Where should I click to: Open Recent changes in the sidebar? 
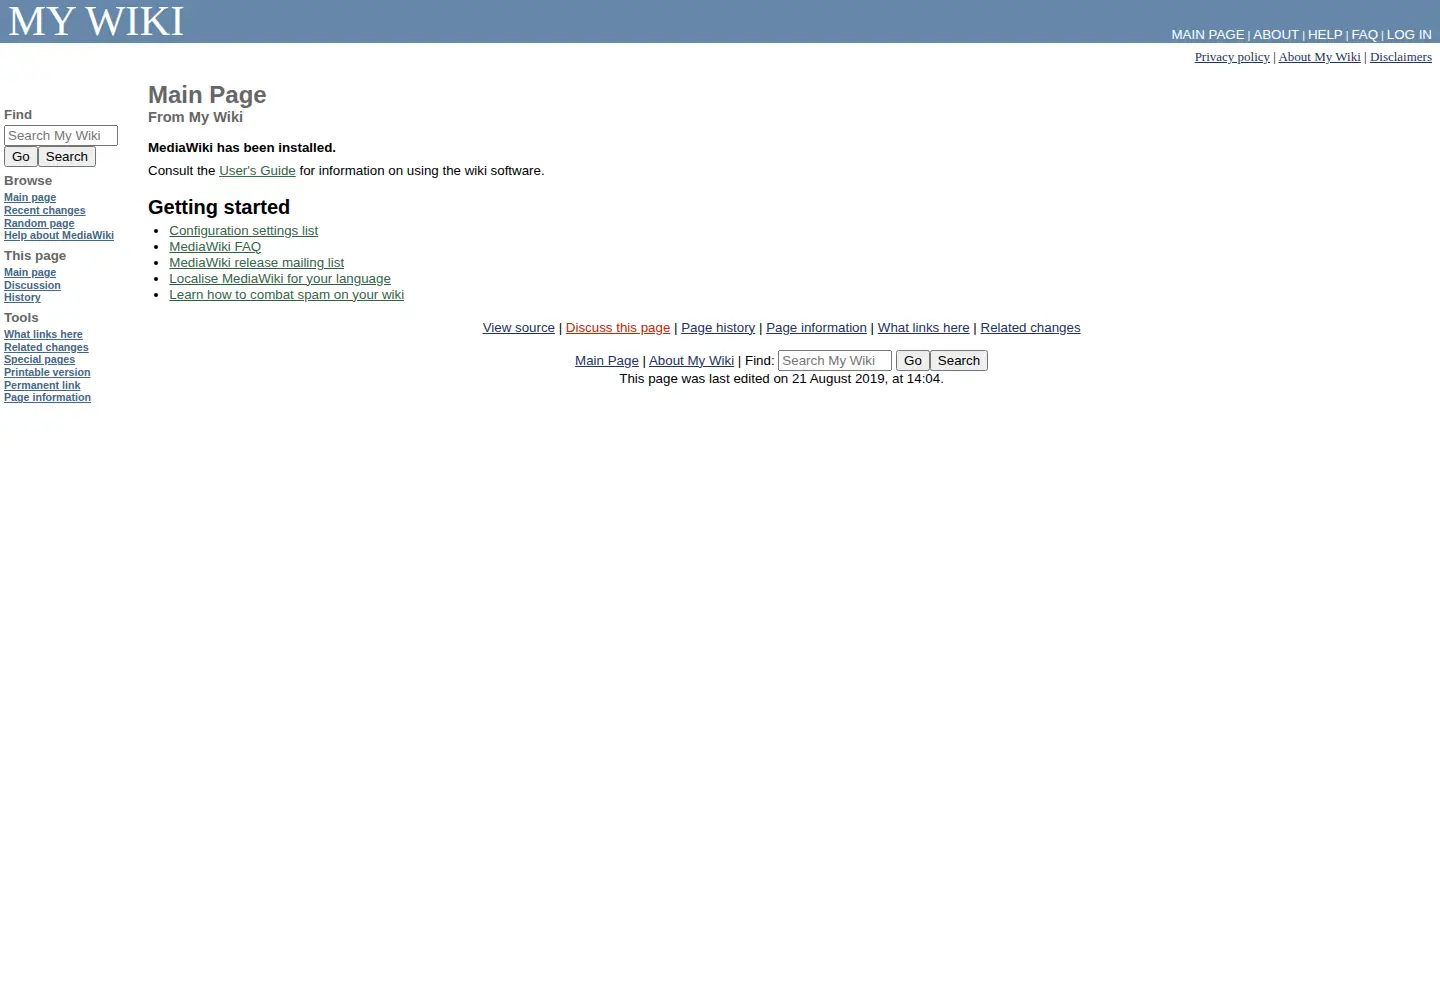click(45, 211)
